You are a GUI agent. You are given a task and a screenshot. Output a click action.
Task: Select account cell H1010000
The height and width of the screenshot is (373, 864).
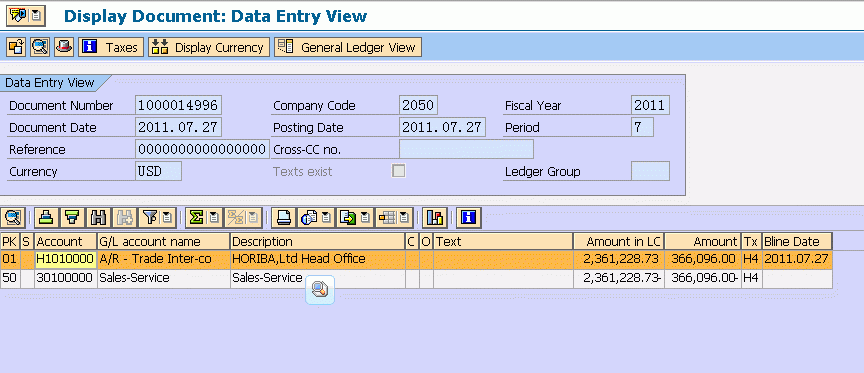click(x=66, y=259)
